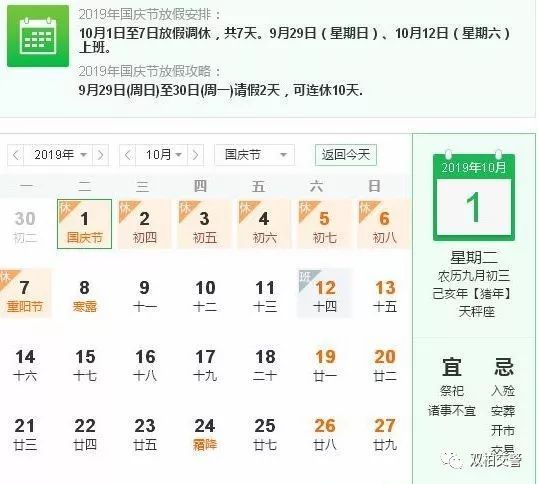538x484 pixels.
Task: Click the 忌 heading in side panel
Action: 504,367
